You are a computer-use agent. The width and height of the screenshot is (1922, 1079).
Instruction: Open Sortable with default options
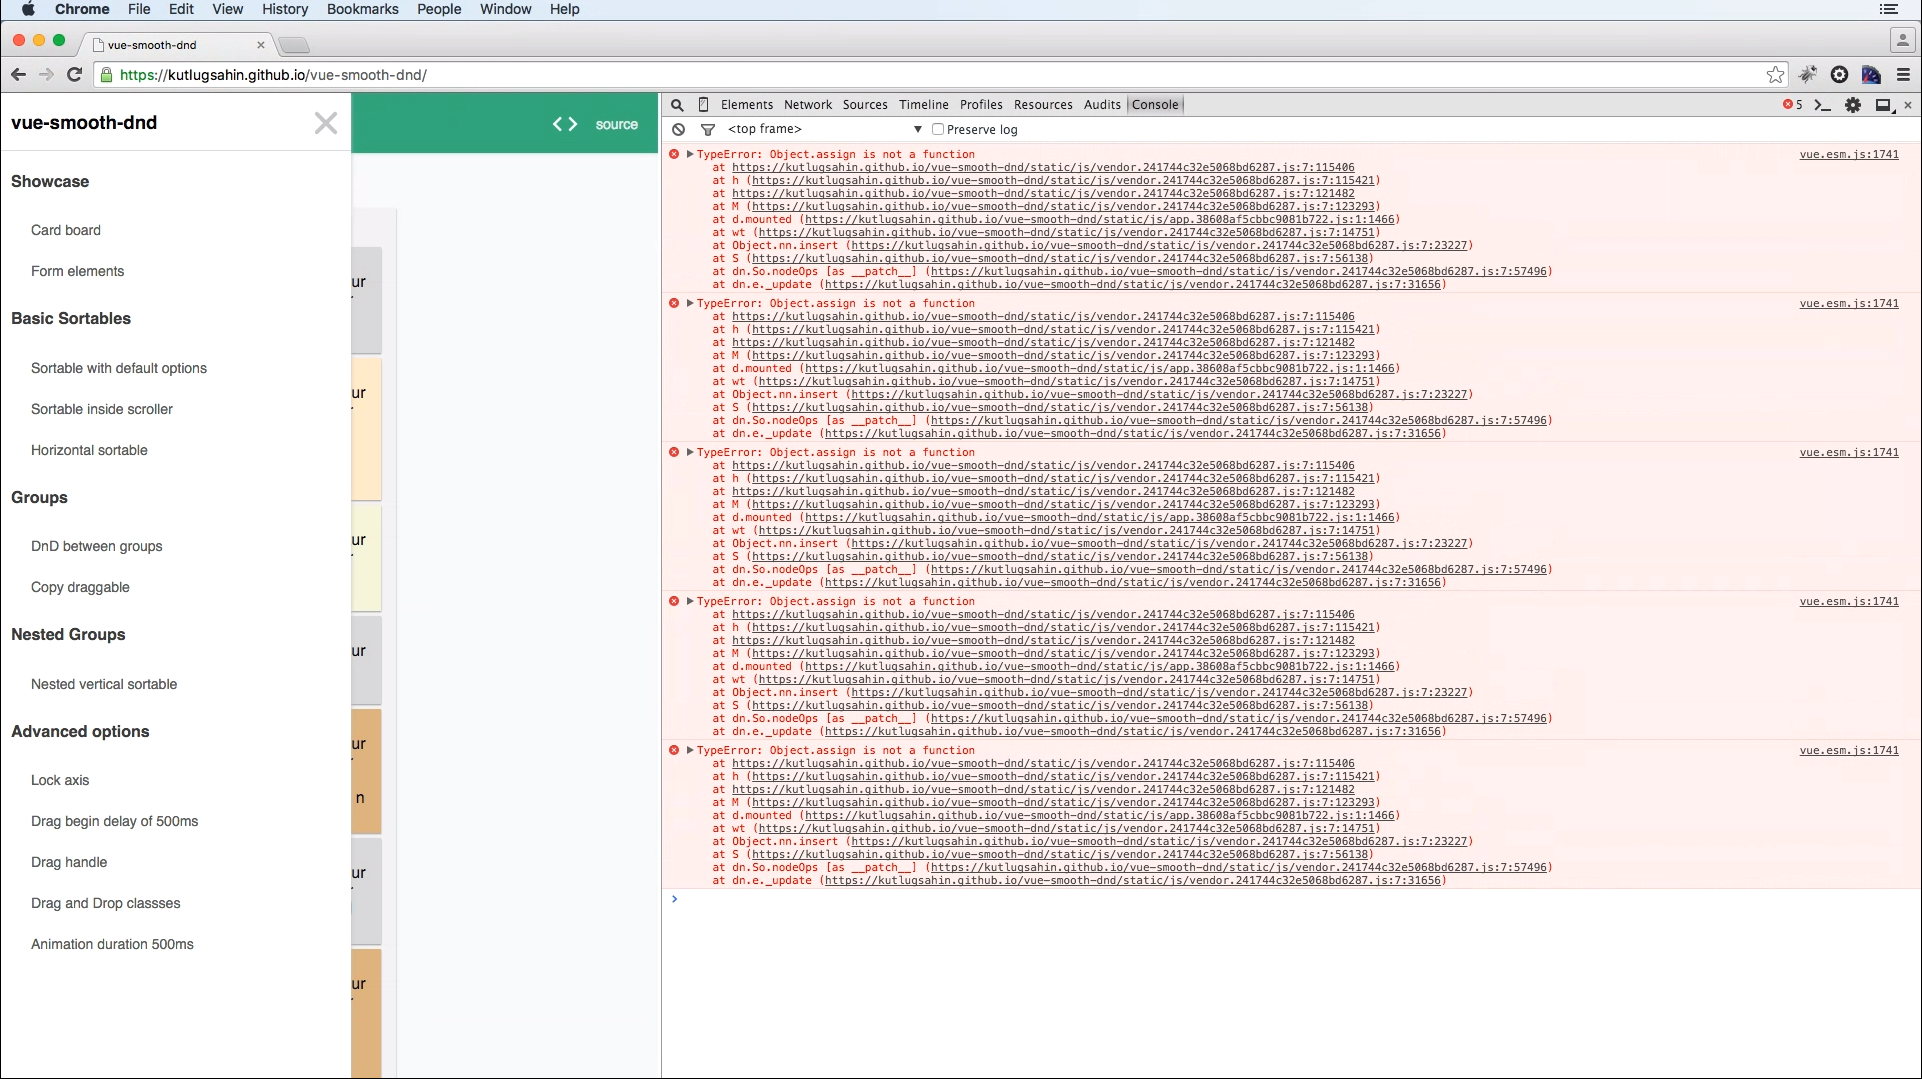(119, 368)
